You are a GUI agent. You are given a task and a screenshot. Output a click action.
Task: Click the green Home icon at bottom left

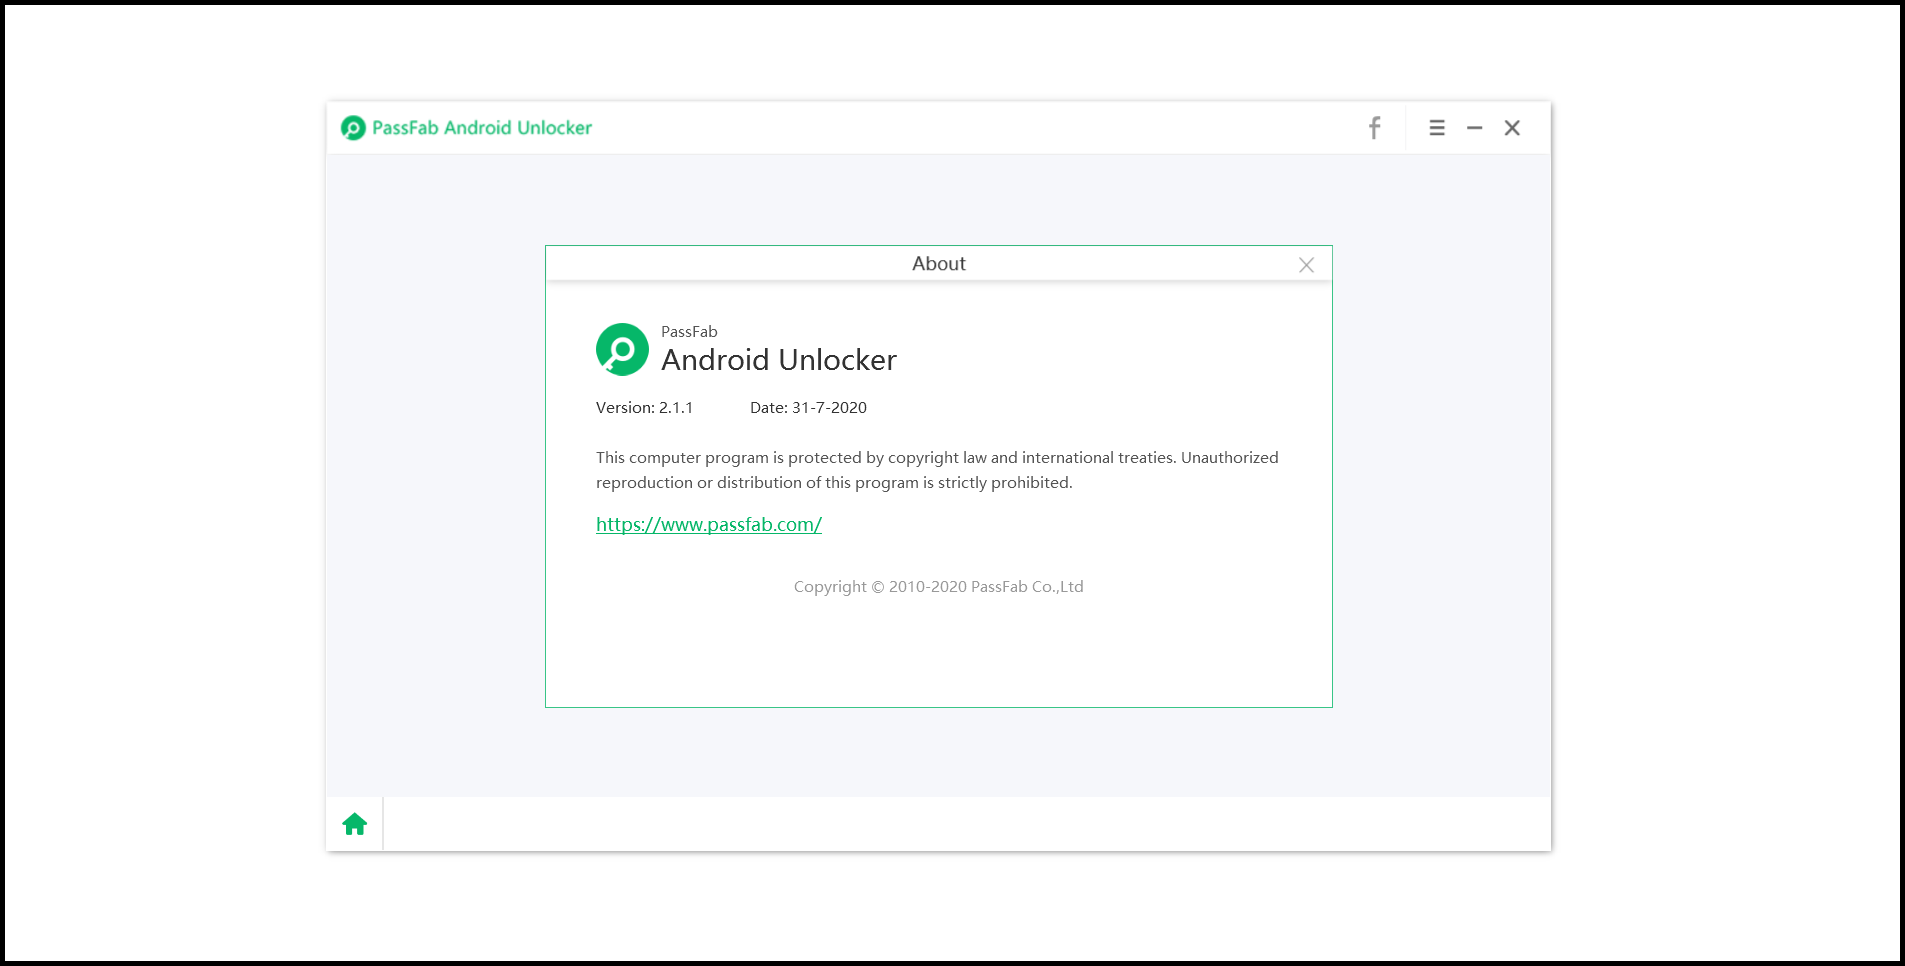[355, 824]
